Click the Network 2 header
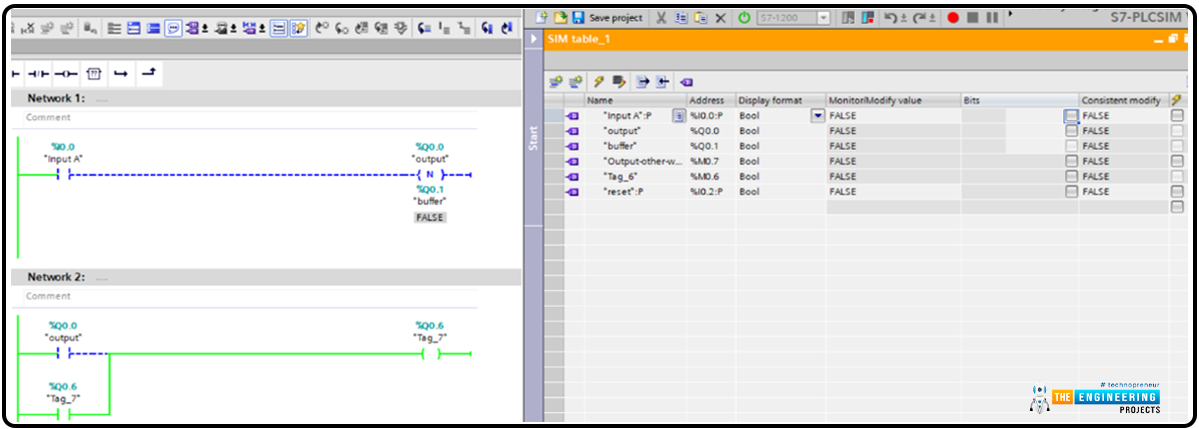This screenshot has height=429, width=1199. (x=56, y=276)
